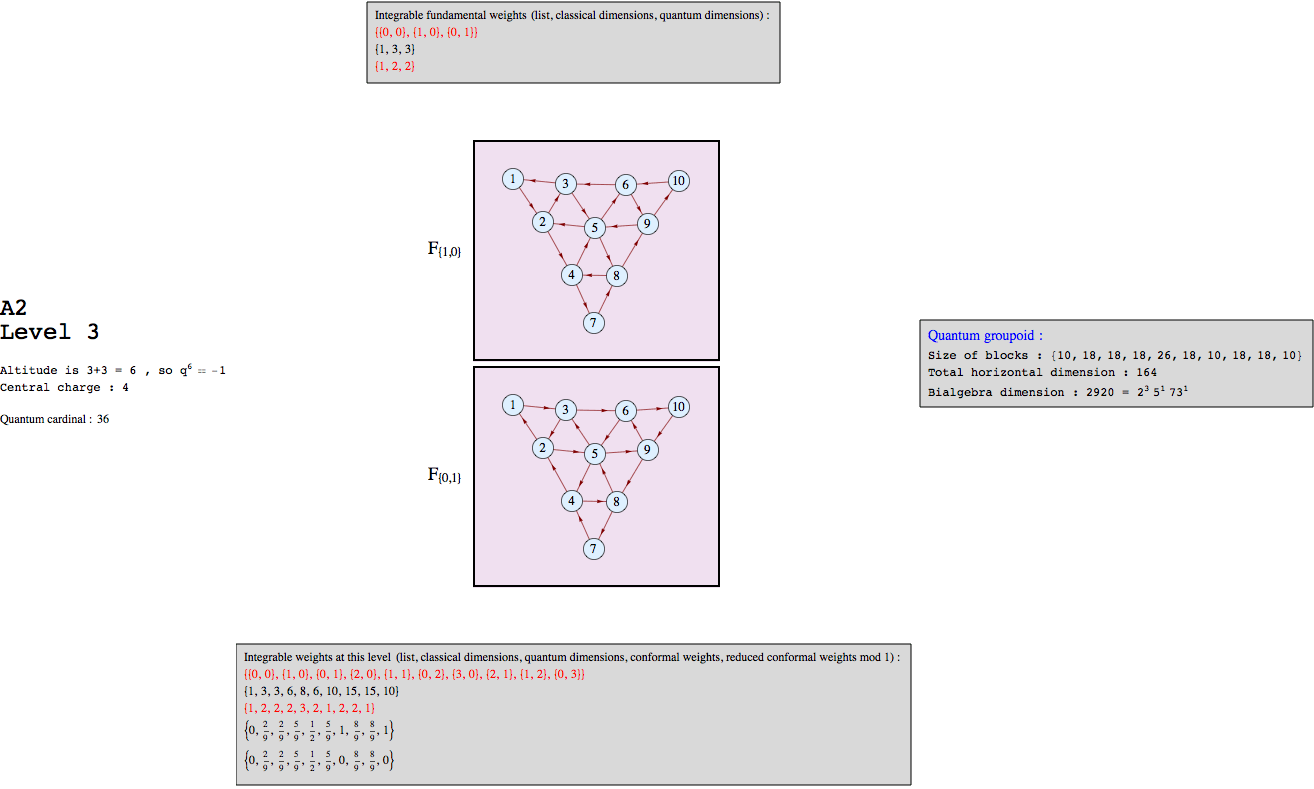Screen dimensions: 1314x789
Task: Click the 'Size of blocks' line
Action: pyautogui.click(x=1115, y=356)
